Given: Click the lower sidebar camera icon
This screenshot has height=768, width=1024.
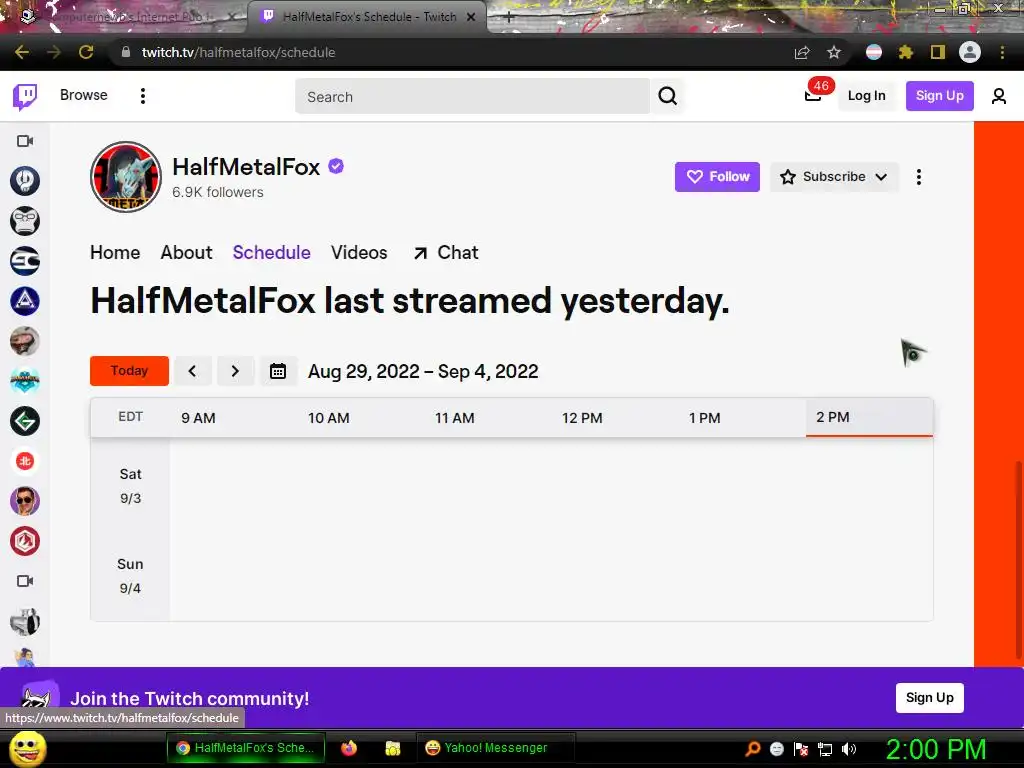Looking at the screenshot, I should click(25, 581).
